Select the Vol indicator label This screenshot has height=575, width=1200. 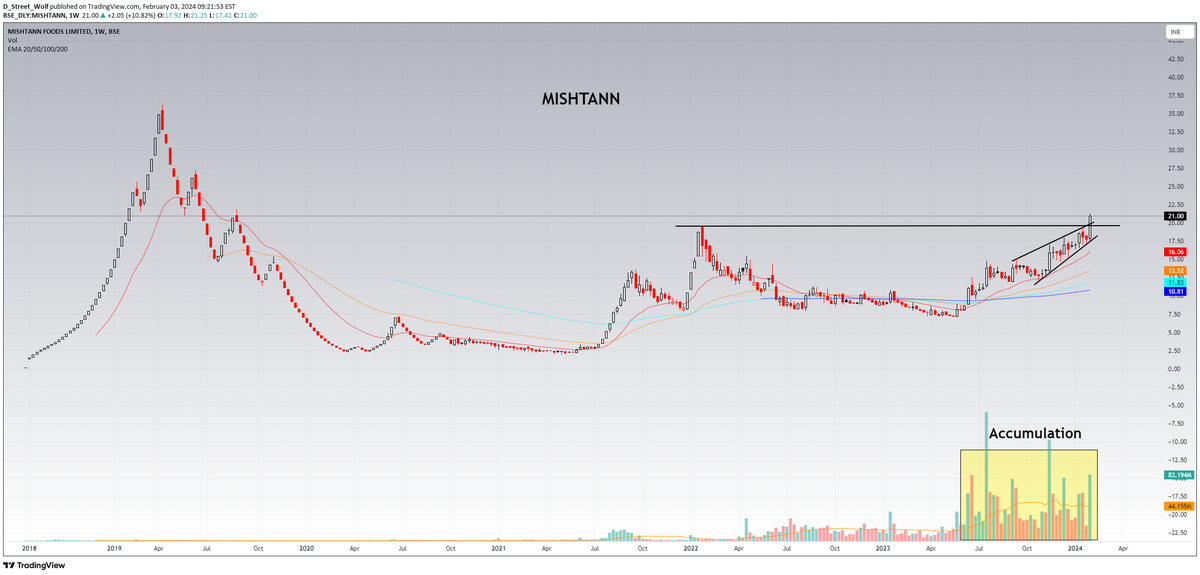pyautogui.click(x=12, y=40)
